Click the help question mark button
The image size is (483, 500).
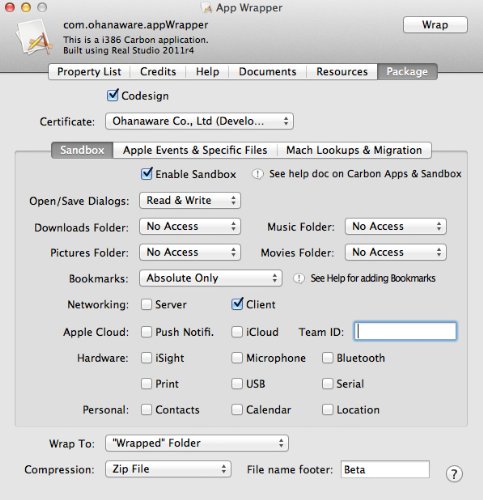coord(454,474)
